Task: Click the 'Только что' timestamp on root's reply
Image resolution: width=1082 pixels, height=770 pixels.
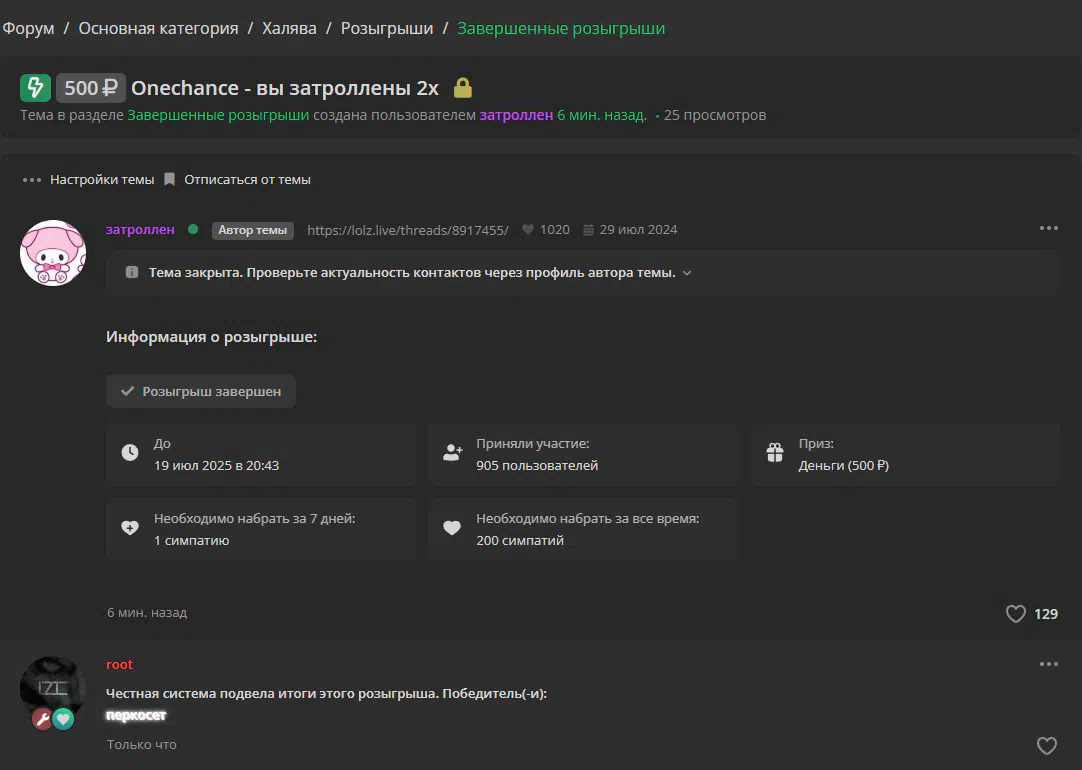Action: tap(141, 744)
